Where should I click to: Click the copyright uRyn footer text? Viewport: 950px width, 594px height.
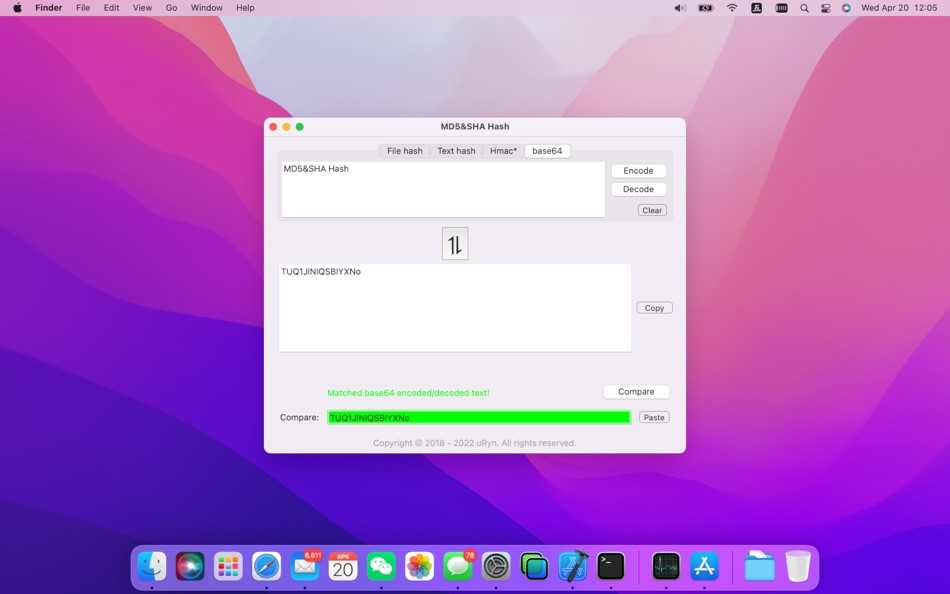pyautogui.click(x=474, y=443)
